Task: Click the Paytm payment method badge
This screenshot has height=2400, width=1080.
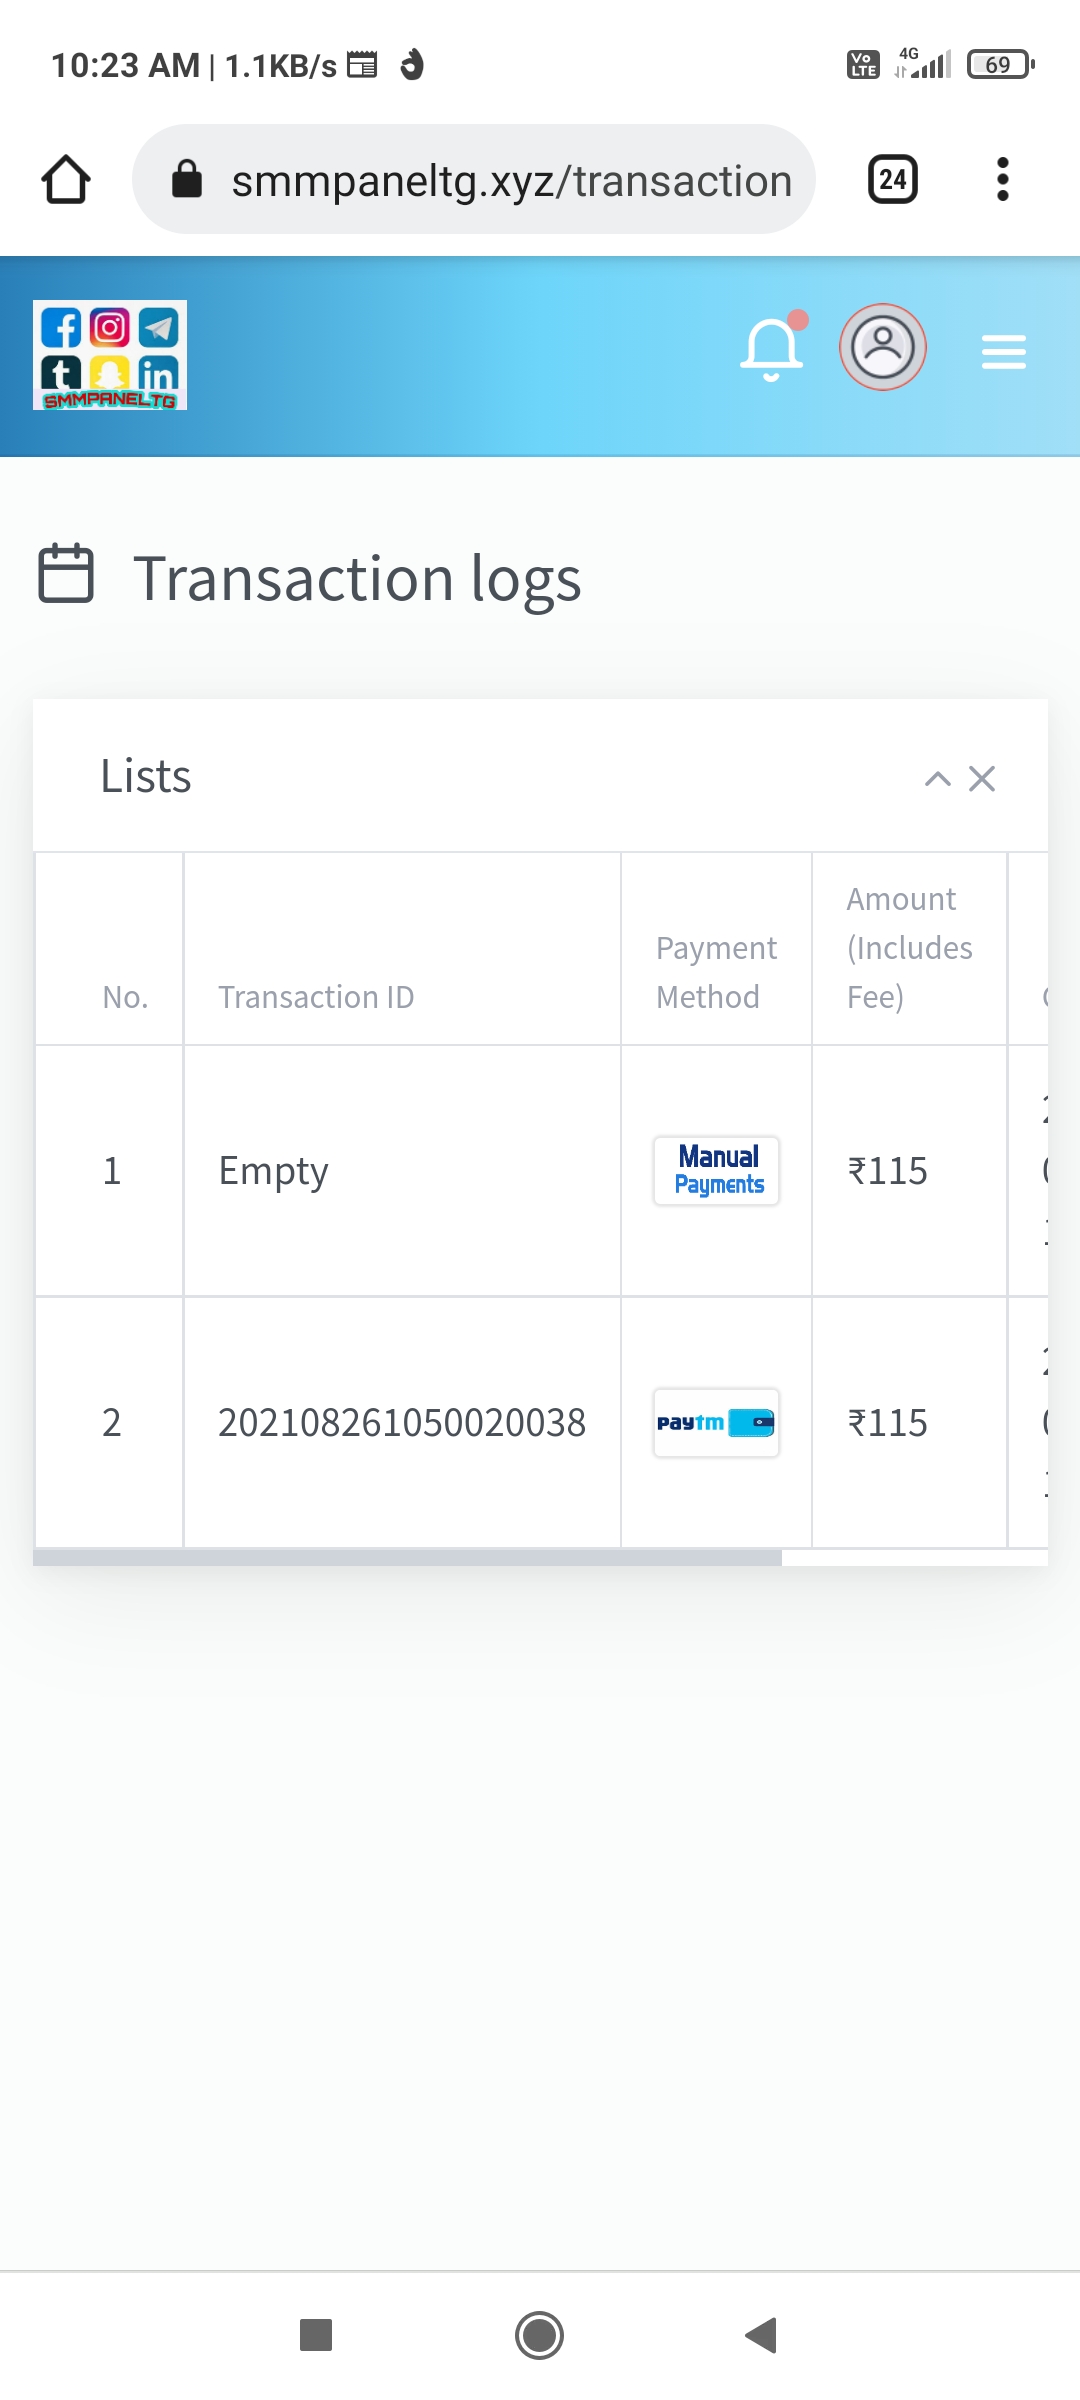Action: tap(717, 1423)
